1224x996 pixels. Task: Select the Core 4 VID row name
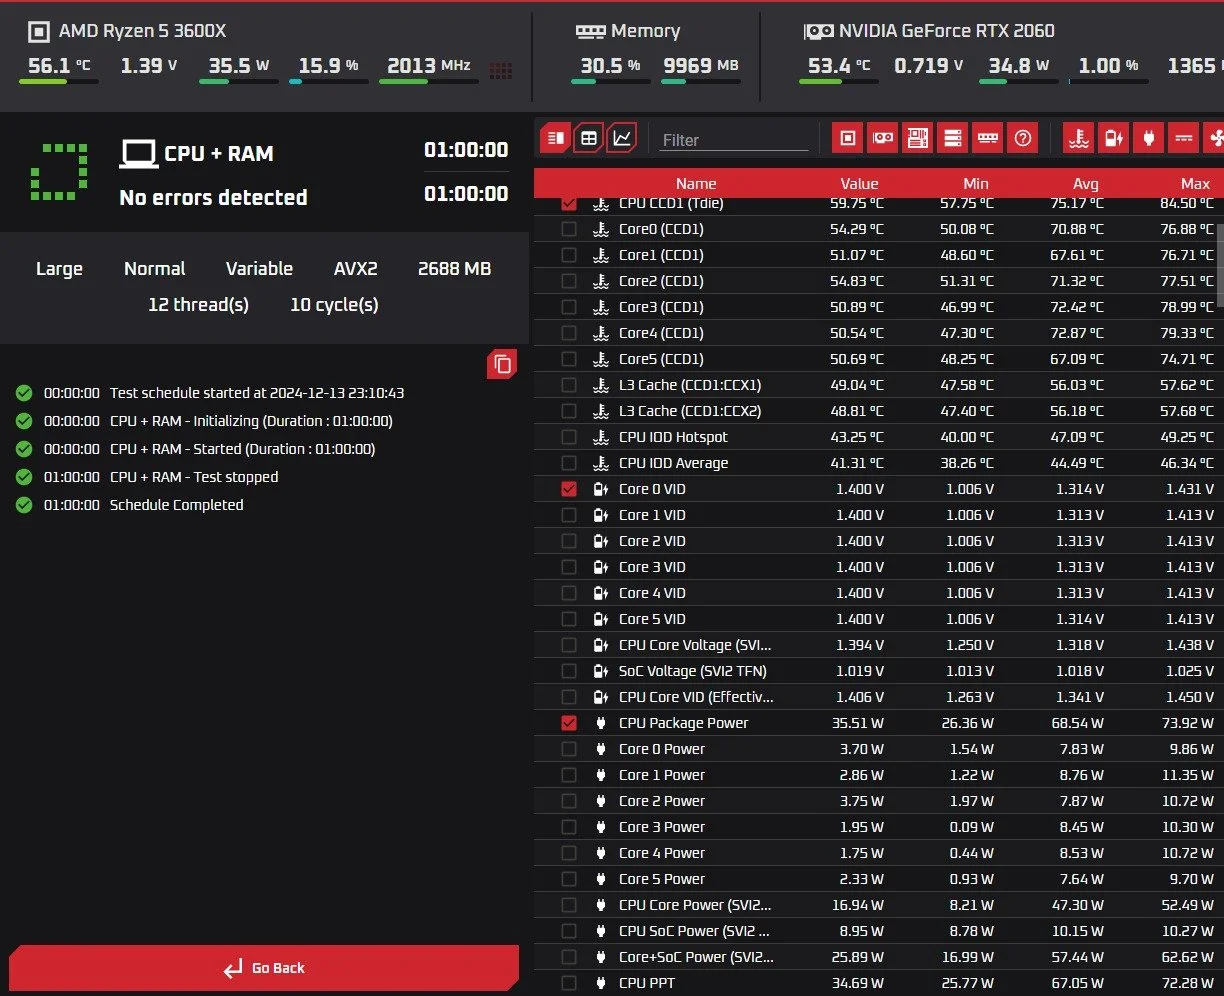[x=652, y=593]
